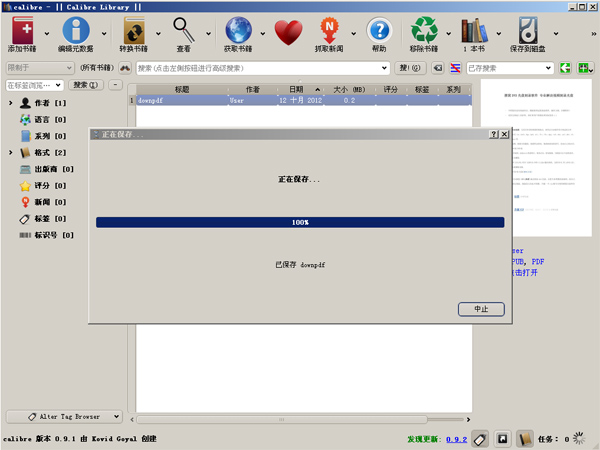Screen dimensions: 600x450
Task: Open dropdown arrow next to Convert books
Action: tap(158, 34)
